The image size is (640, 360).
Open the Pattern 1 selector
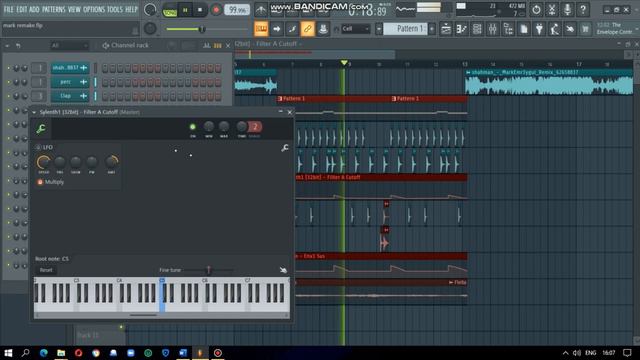point(405,29)
